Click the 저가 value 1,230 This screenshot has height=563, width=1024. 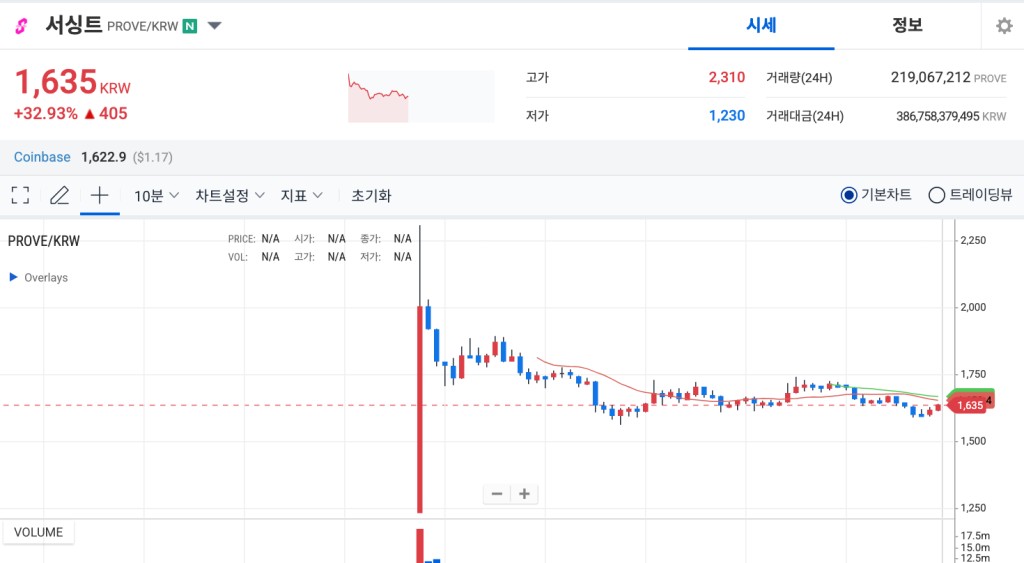pos(726,116)
